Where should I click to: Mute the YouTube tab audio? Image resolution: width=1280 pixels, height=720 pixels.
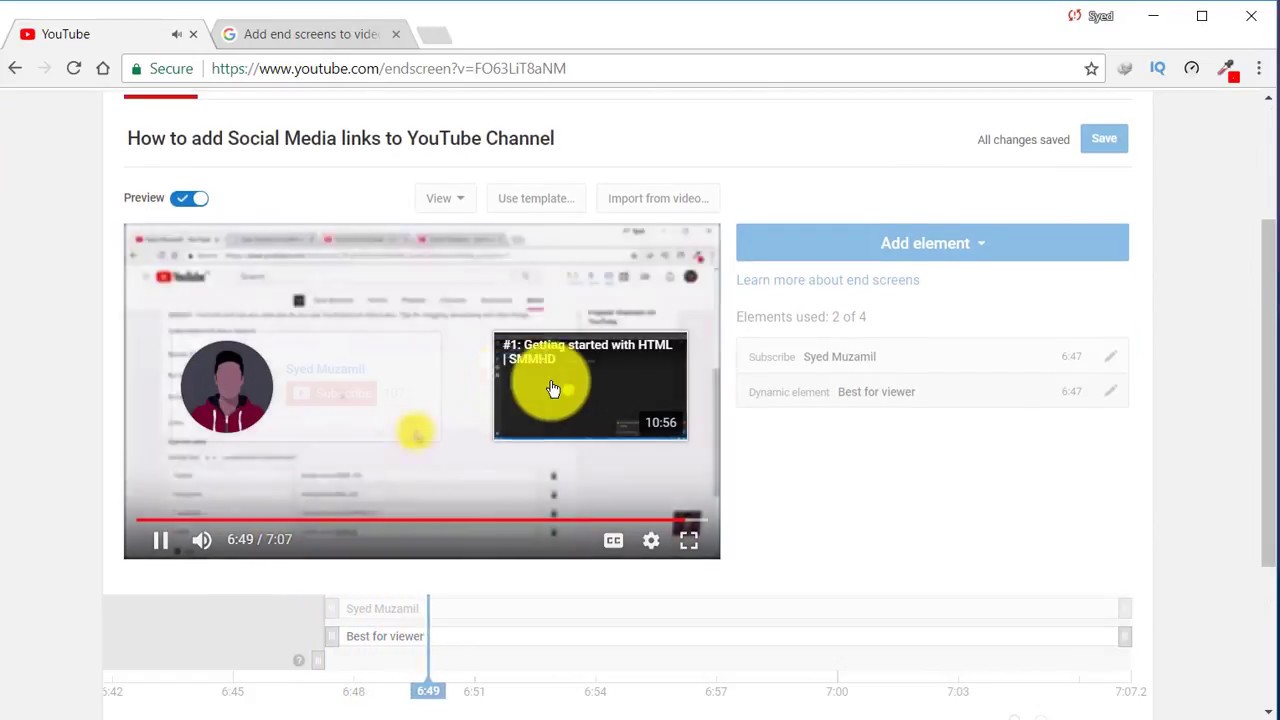pos(176,34)
